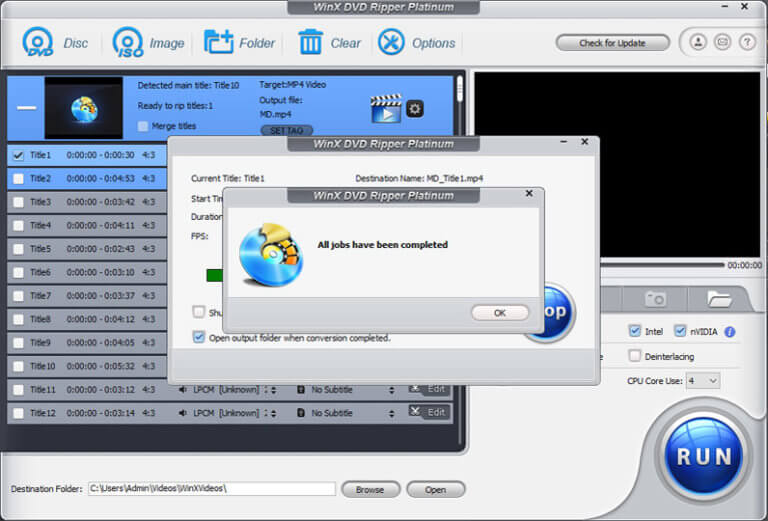Change Title12 audio track selector
The width and height of the screenshot is (768, 521).
point(273,414)
